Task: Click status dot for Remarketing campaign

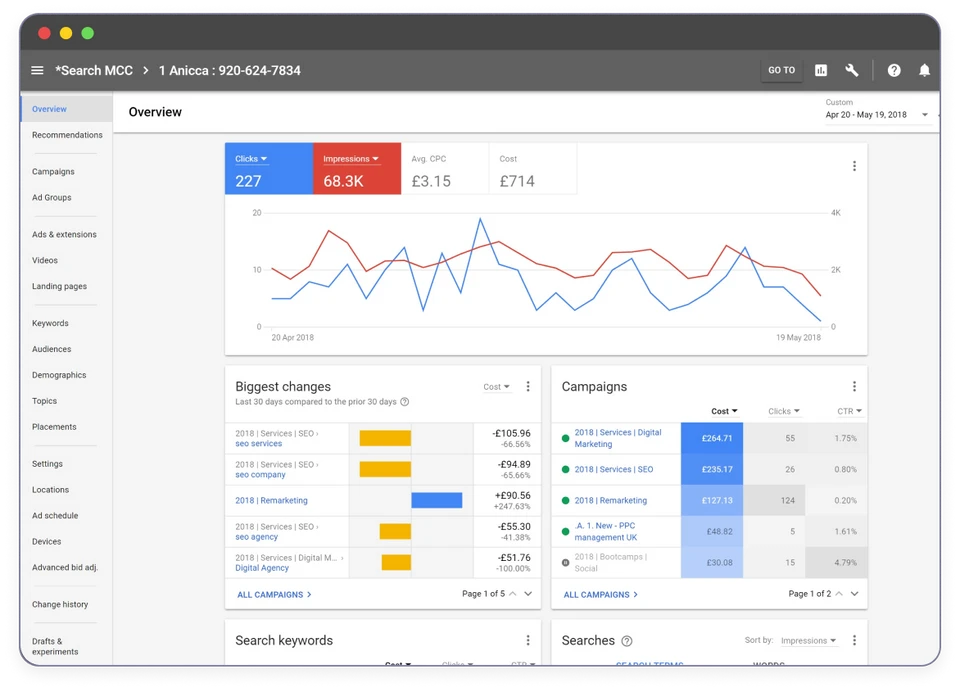Action: coord(566,500)
